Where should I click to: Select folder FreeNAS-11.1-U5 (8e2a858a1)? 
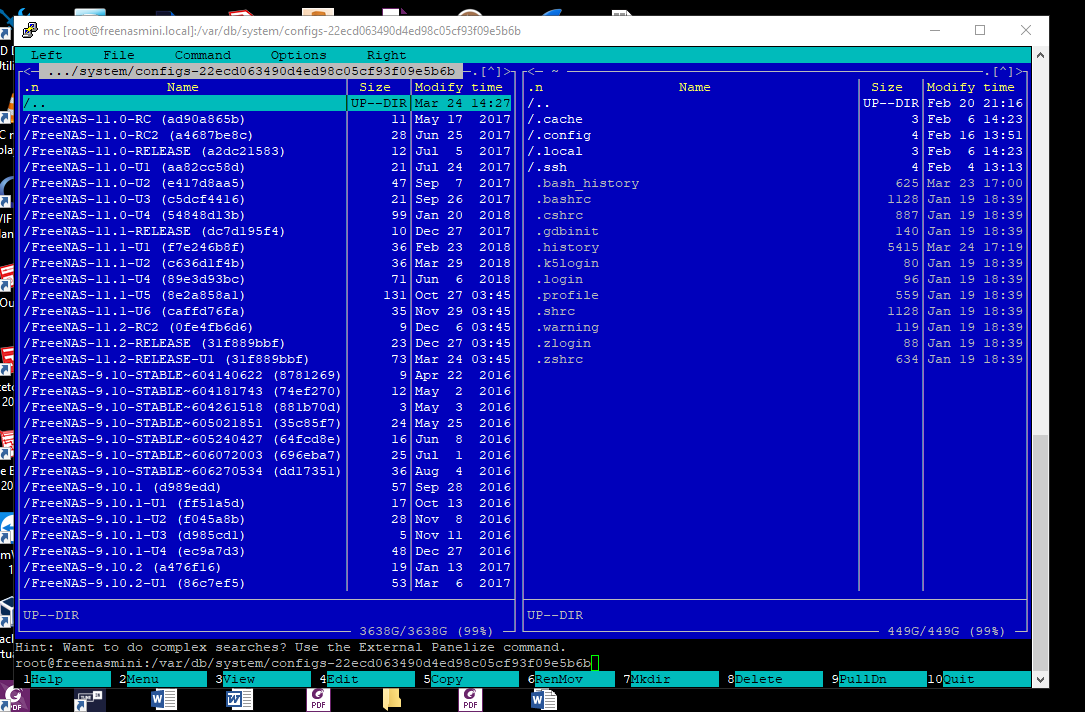tap(267, 295)
